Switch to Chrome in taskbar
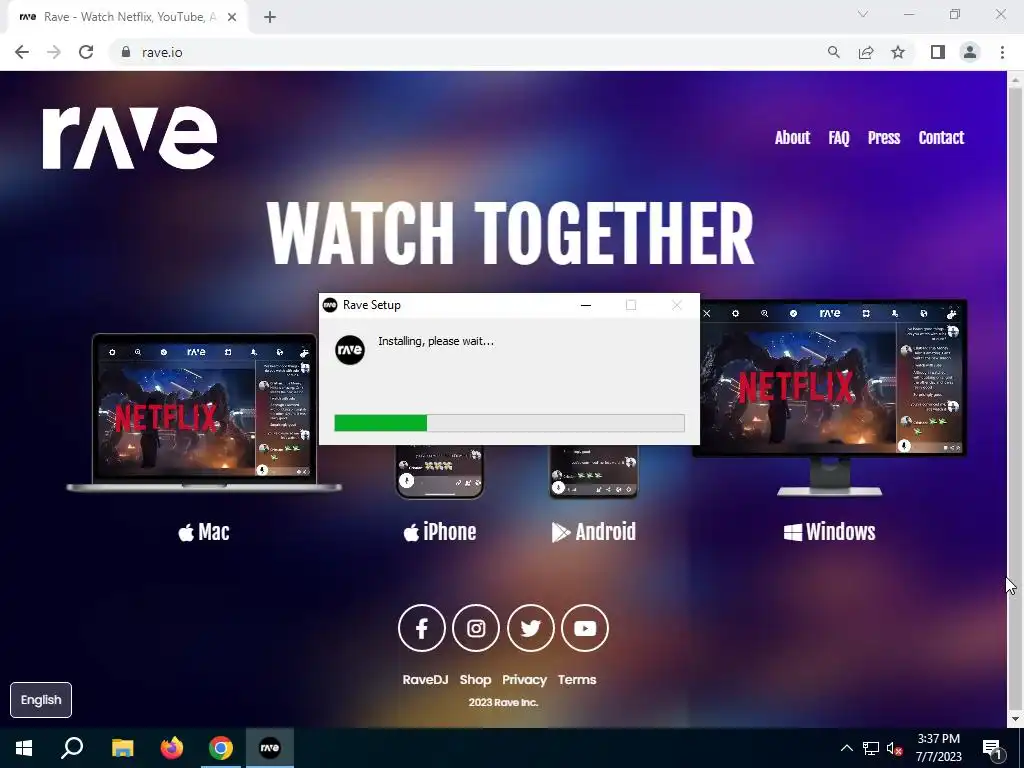Screen dimensions: 1024x768 pyautogui.click(x=221, y=748)
